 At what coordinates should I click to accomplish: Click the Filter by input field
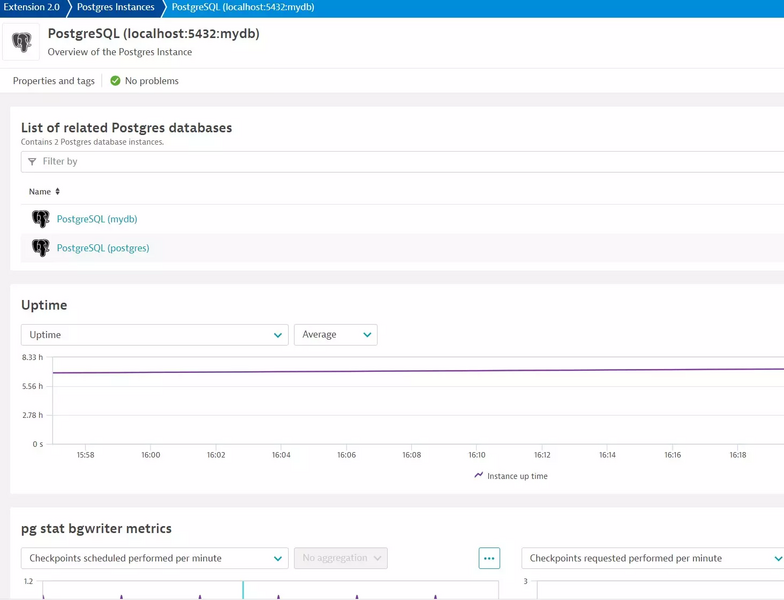tap(400, 162)
